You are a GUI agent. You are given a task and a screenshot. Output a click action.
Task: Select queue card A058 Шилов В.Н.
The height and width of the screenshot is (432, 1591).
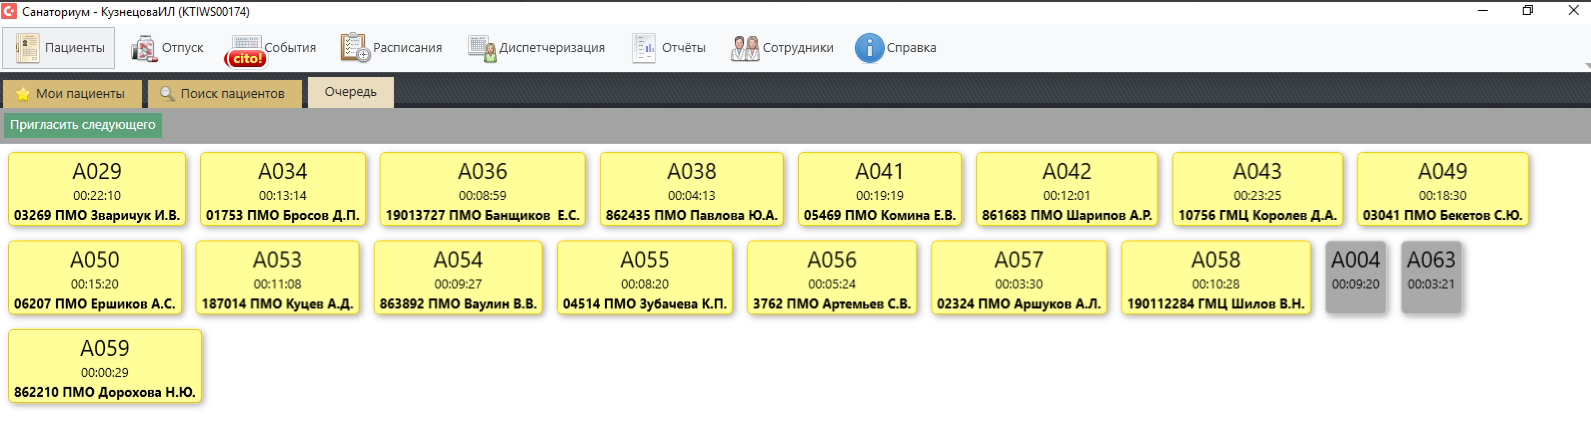click(1215, 277)
